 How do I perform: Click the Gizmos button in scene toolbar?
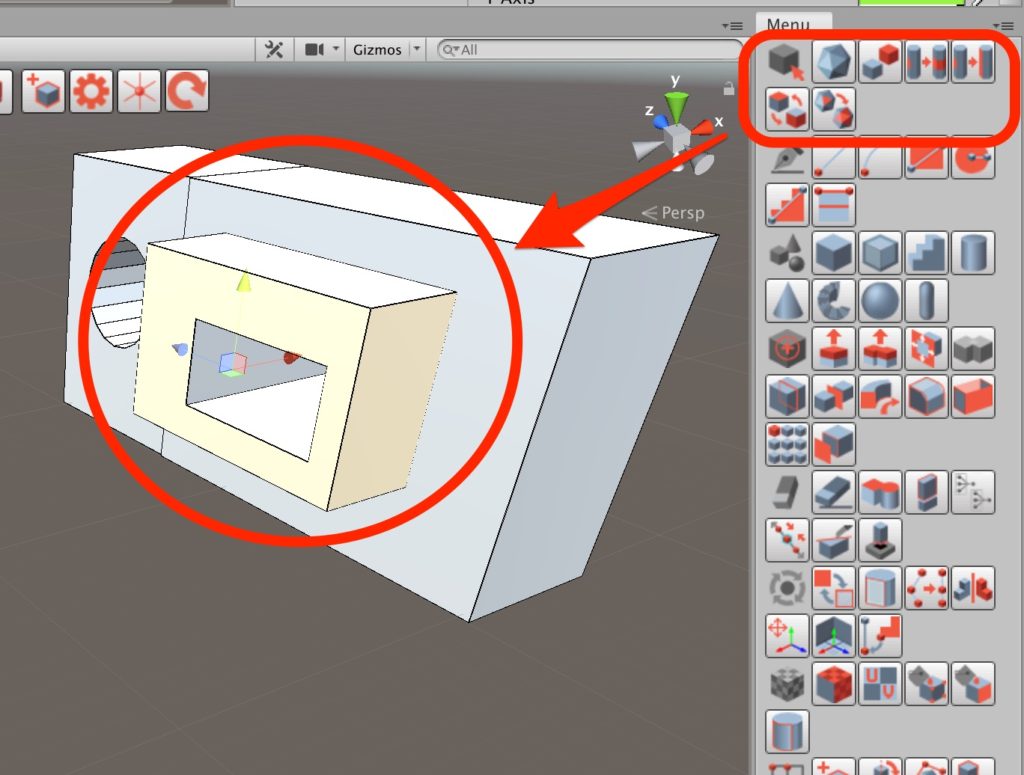point(377,50)
